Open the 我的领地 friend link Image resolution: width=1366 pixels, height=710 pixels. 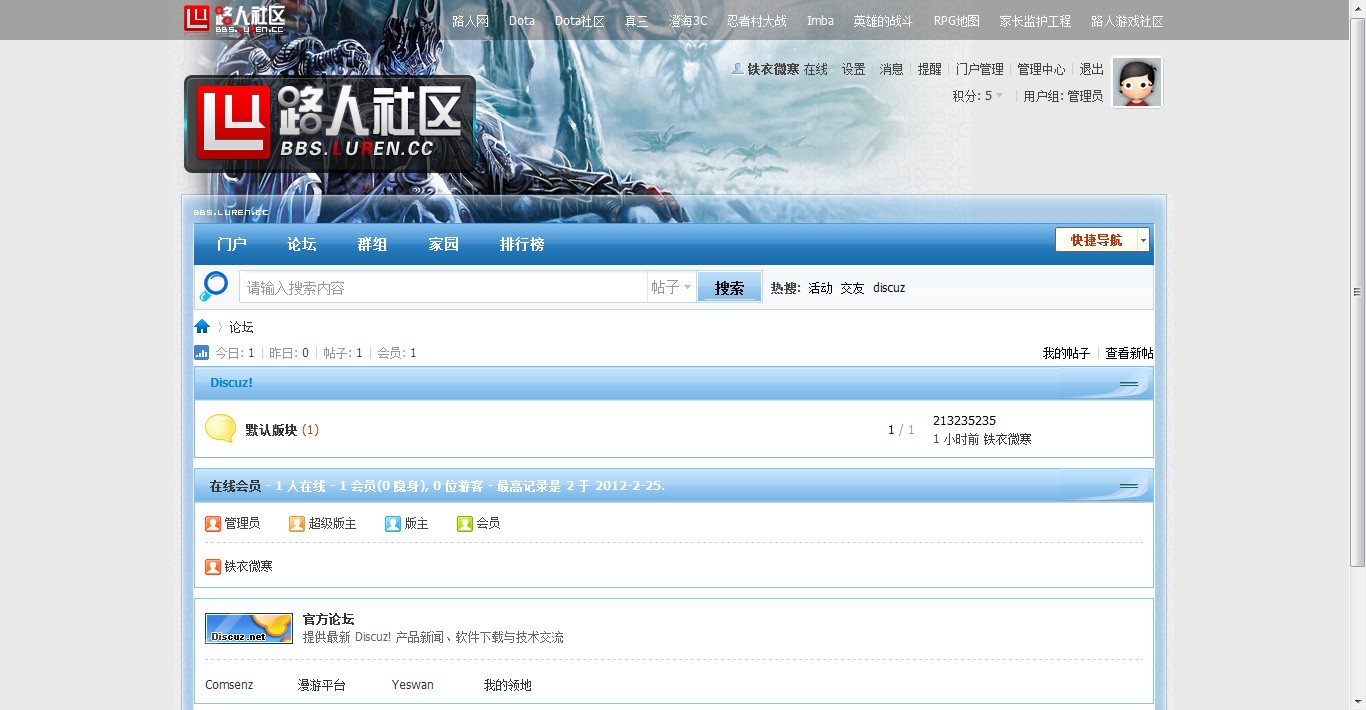pyautogui.click(x=508, y=685)
